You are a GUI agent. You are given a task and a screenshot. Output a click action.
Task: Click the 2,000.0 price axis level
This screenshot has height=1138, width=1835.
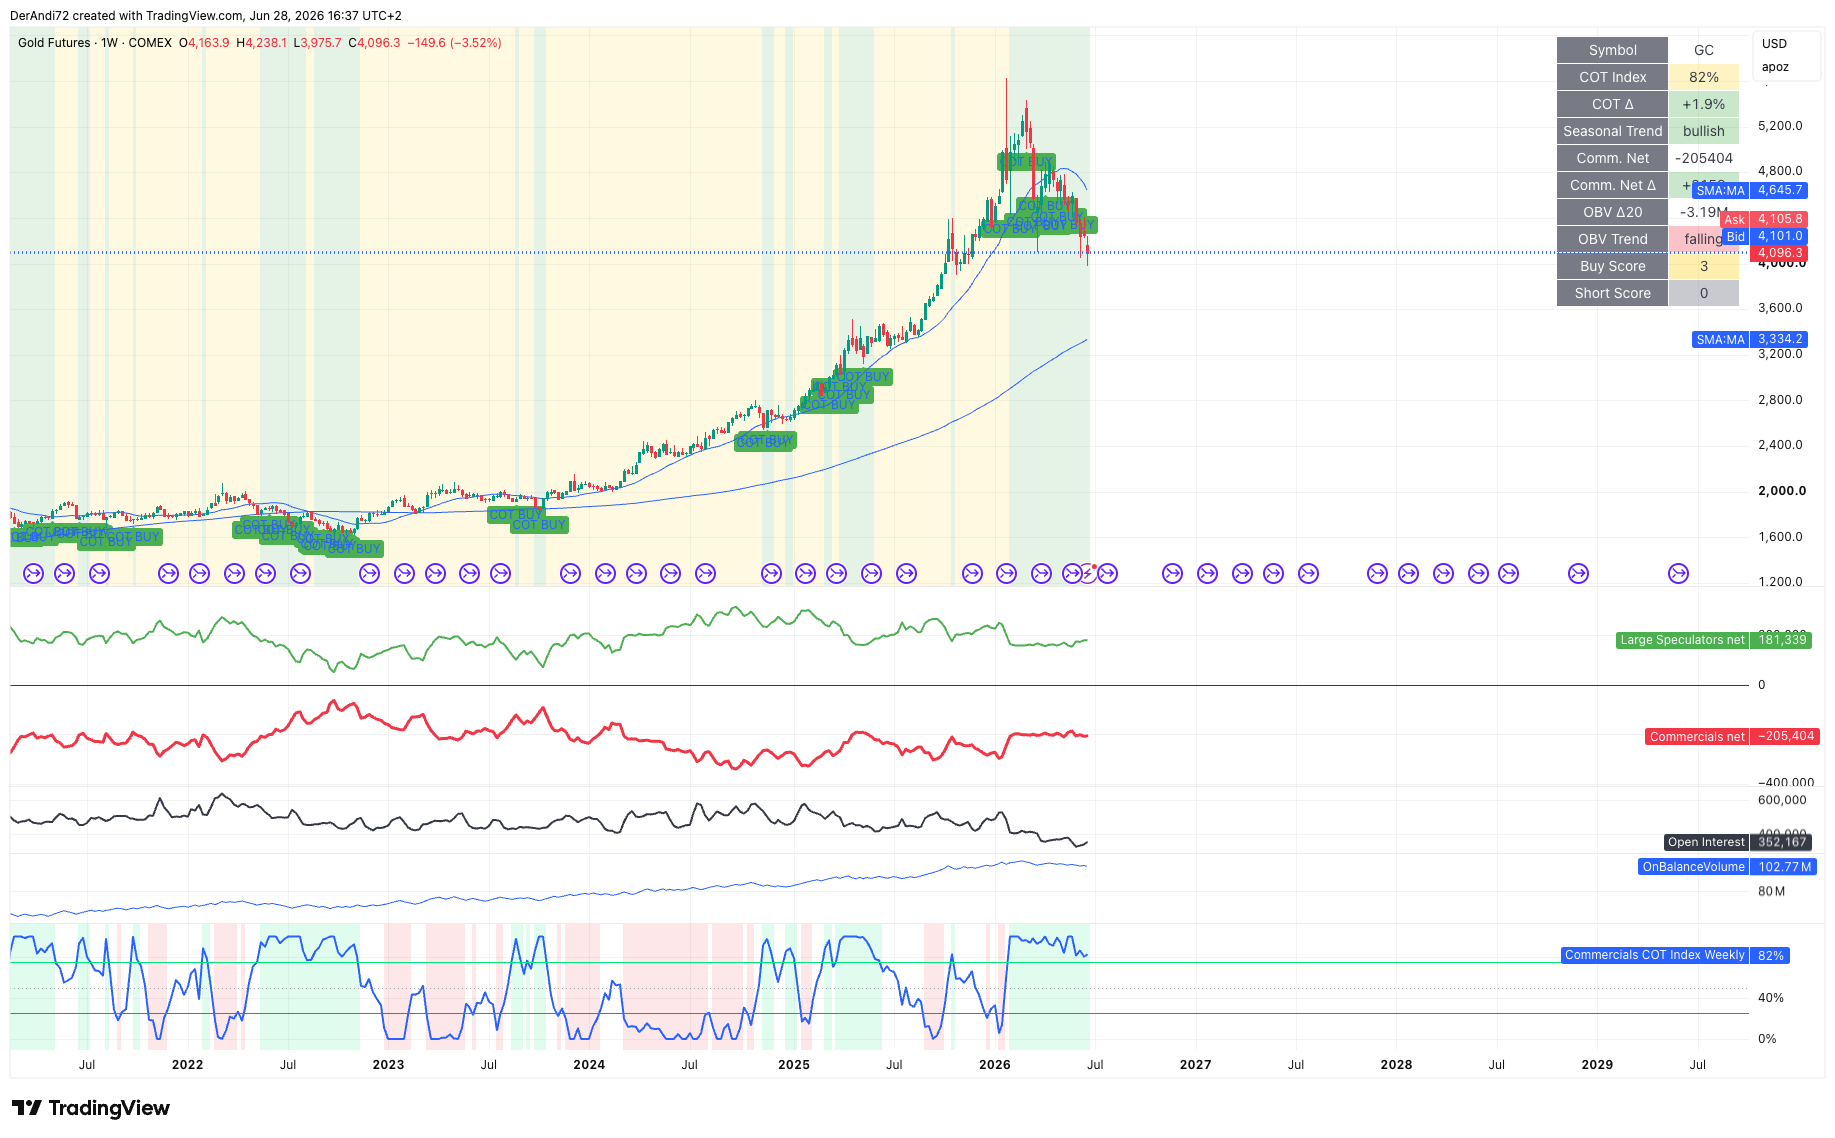1782,491
